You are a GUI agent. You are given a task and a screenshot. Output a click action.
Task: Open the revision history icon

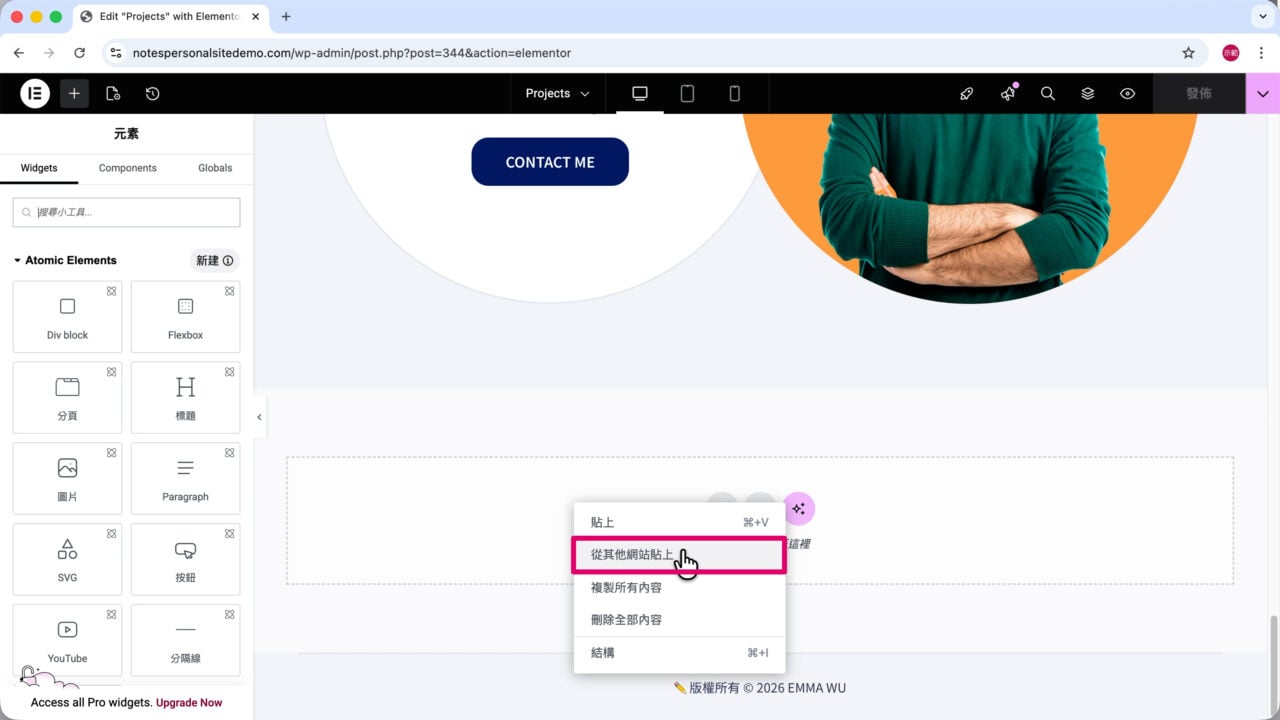pos(152,93)
